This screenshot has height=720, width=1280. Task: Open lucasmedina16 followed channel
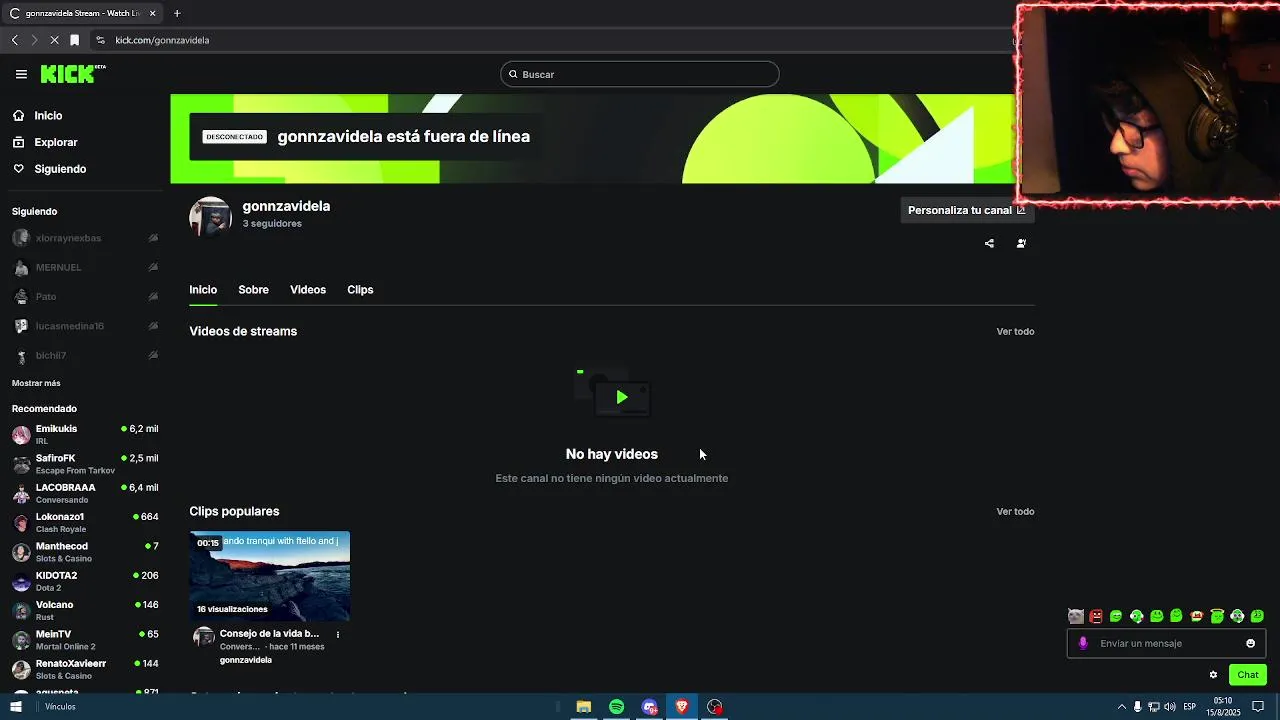click(85, 326)
